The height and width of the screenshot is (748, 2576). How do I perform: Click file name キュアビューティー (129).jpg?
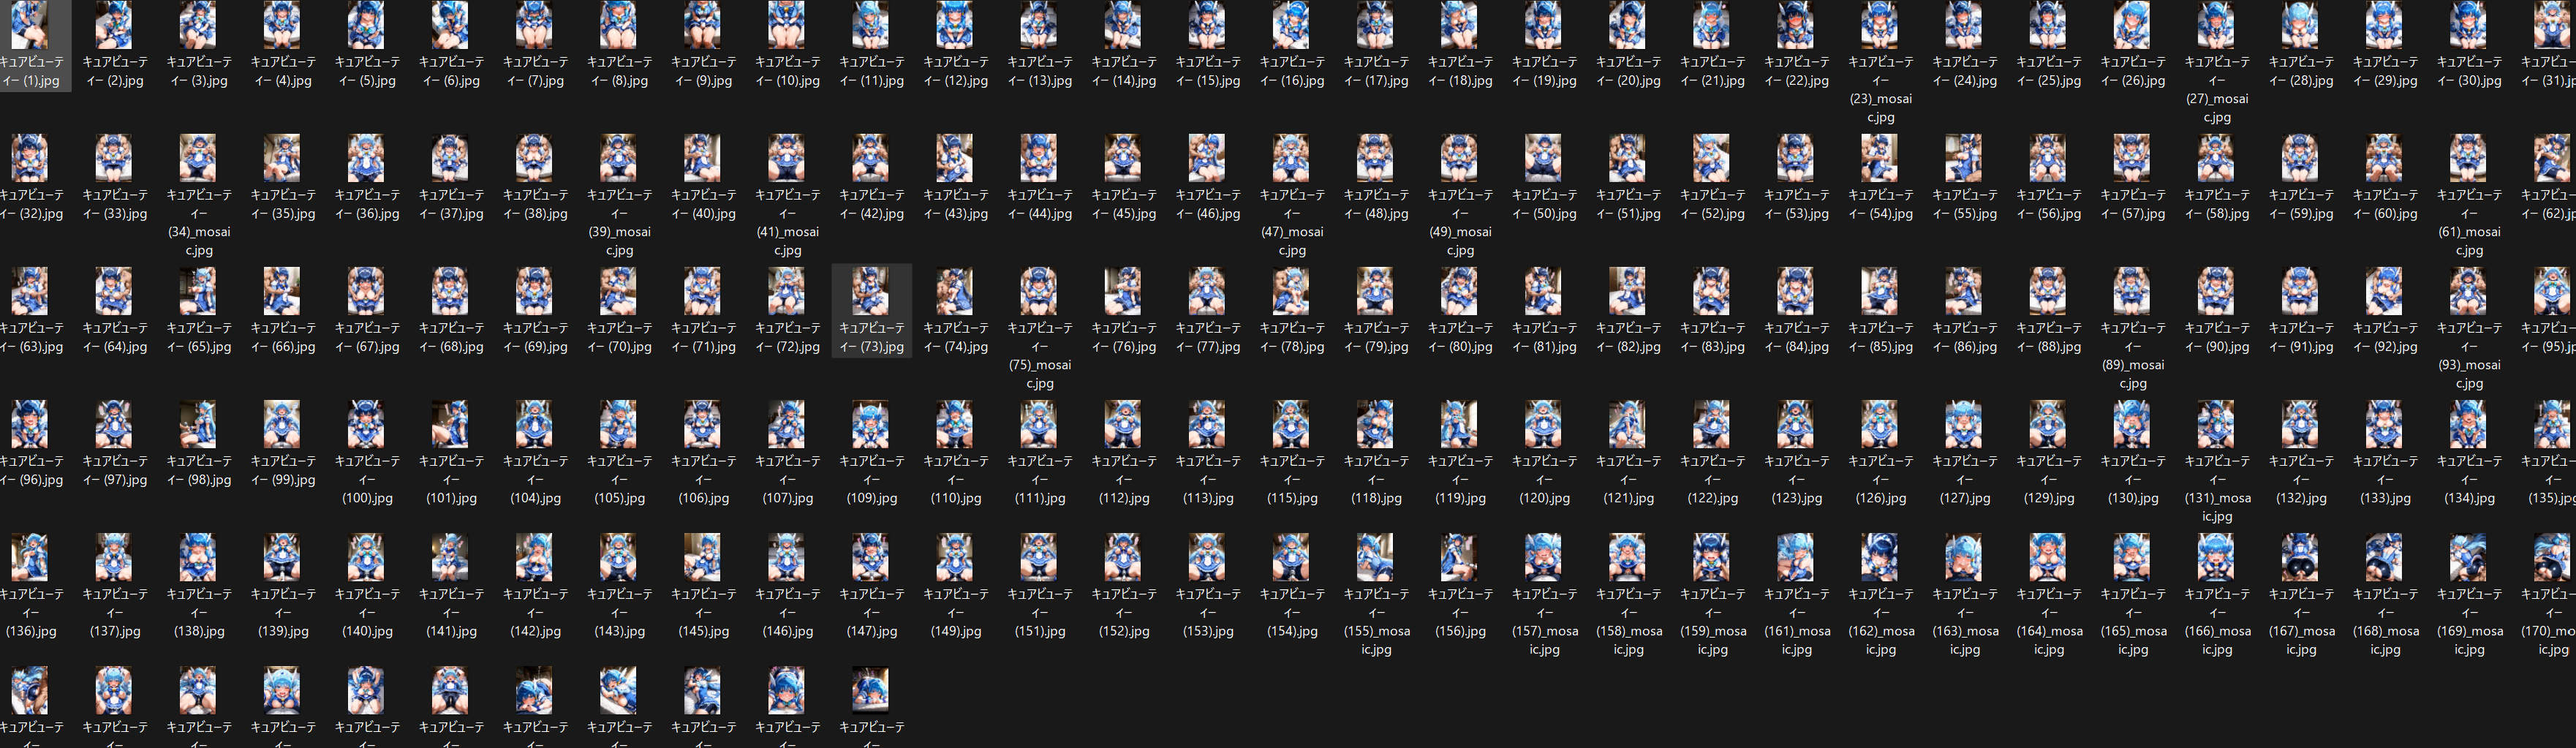coord(2047,479)
